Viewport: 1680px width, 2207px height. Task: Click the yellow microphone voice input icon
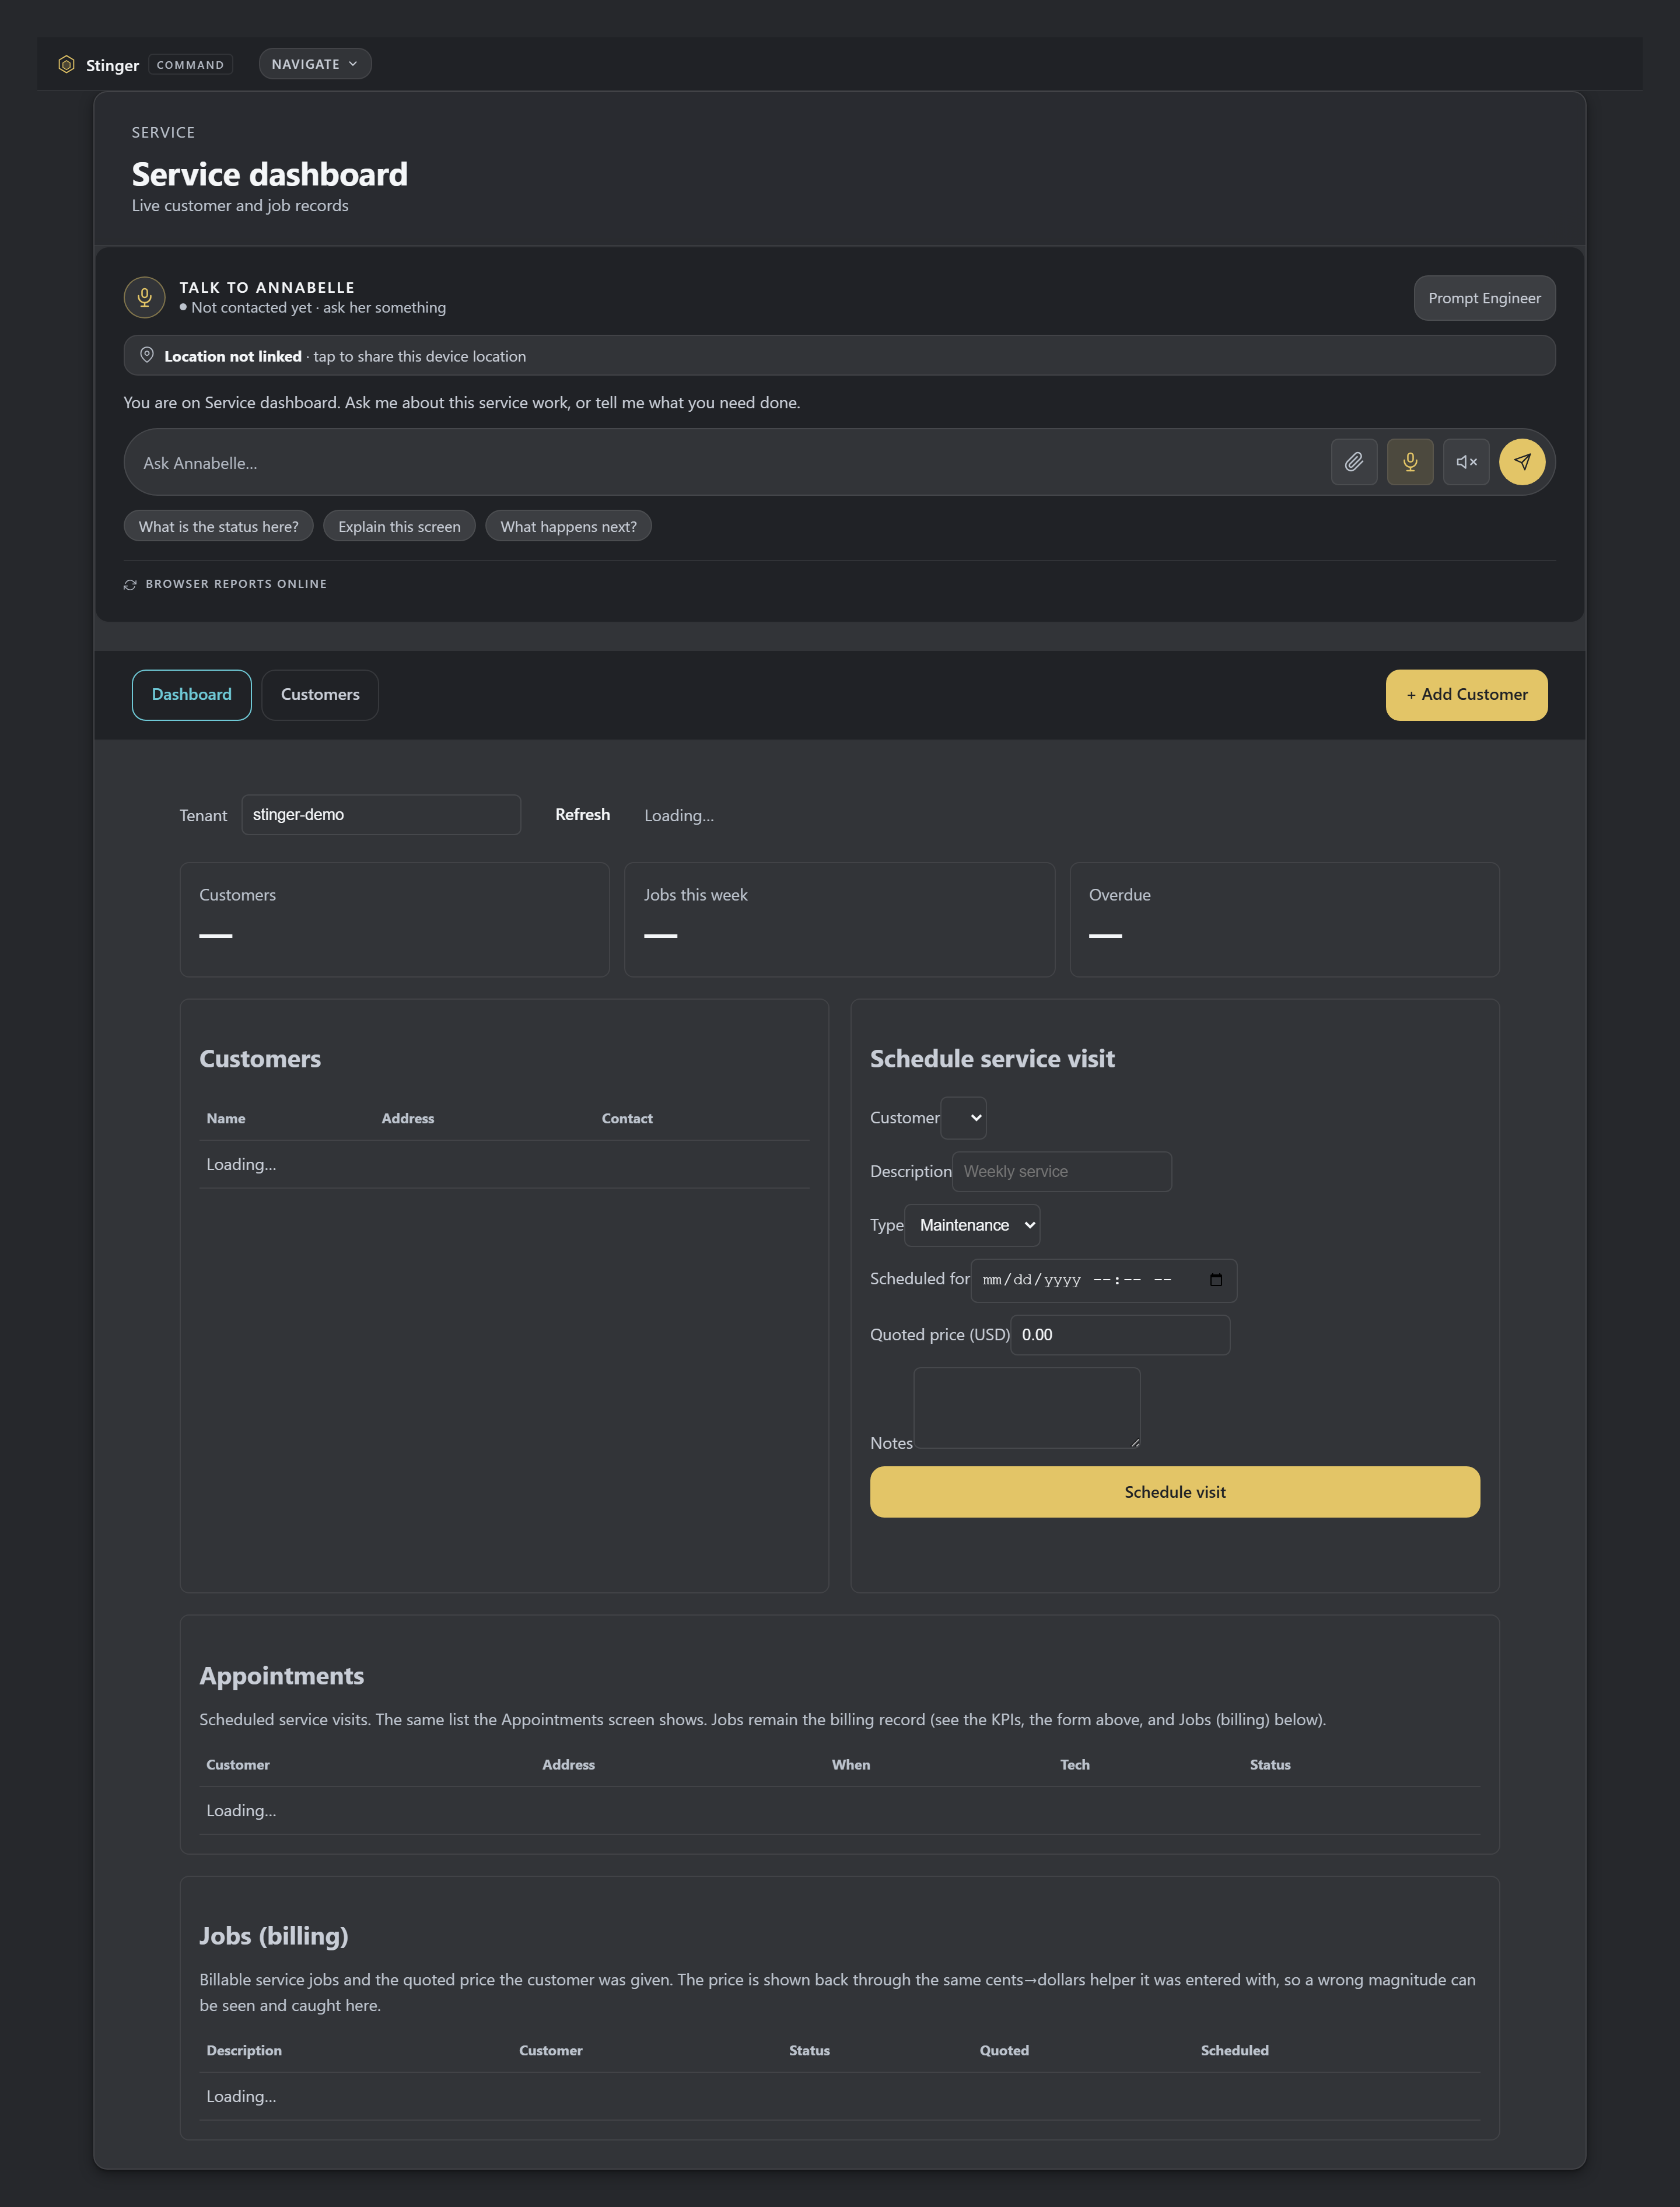click(1409, 462)
